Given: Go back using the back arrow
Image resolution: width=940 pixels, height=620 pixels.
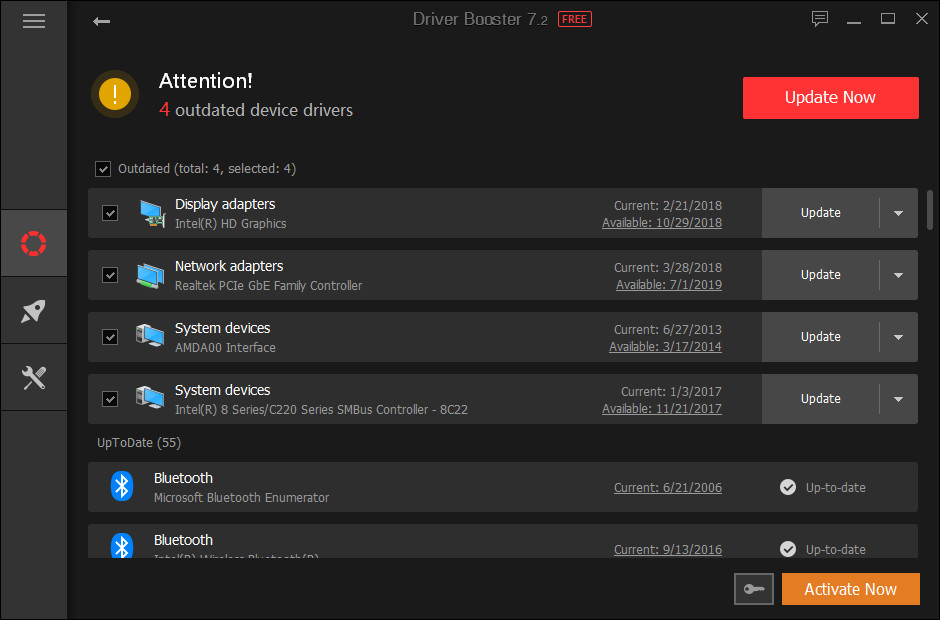Looking at the screenshot, I should (100, 19).
